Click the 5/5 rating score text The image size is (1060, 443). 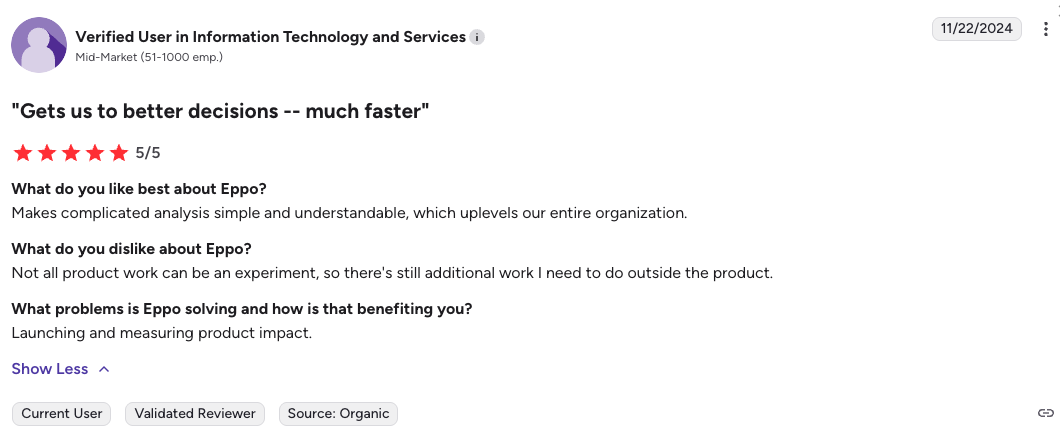(148, 153)
